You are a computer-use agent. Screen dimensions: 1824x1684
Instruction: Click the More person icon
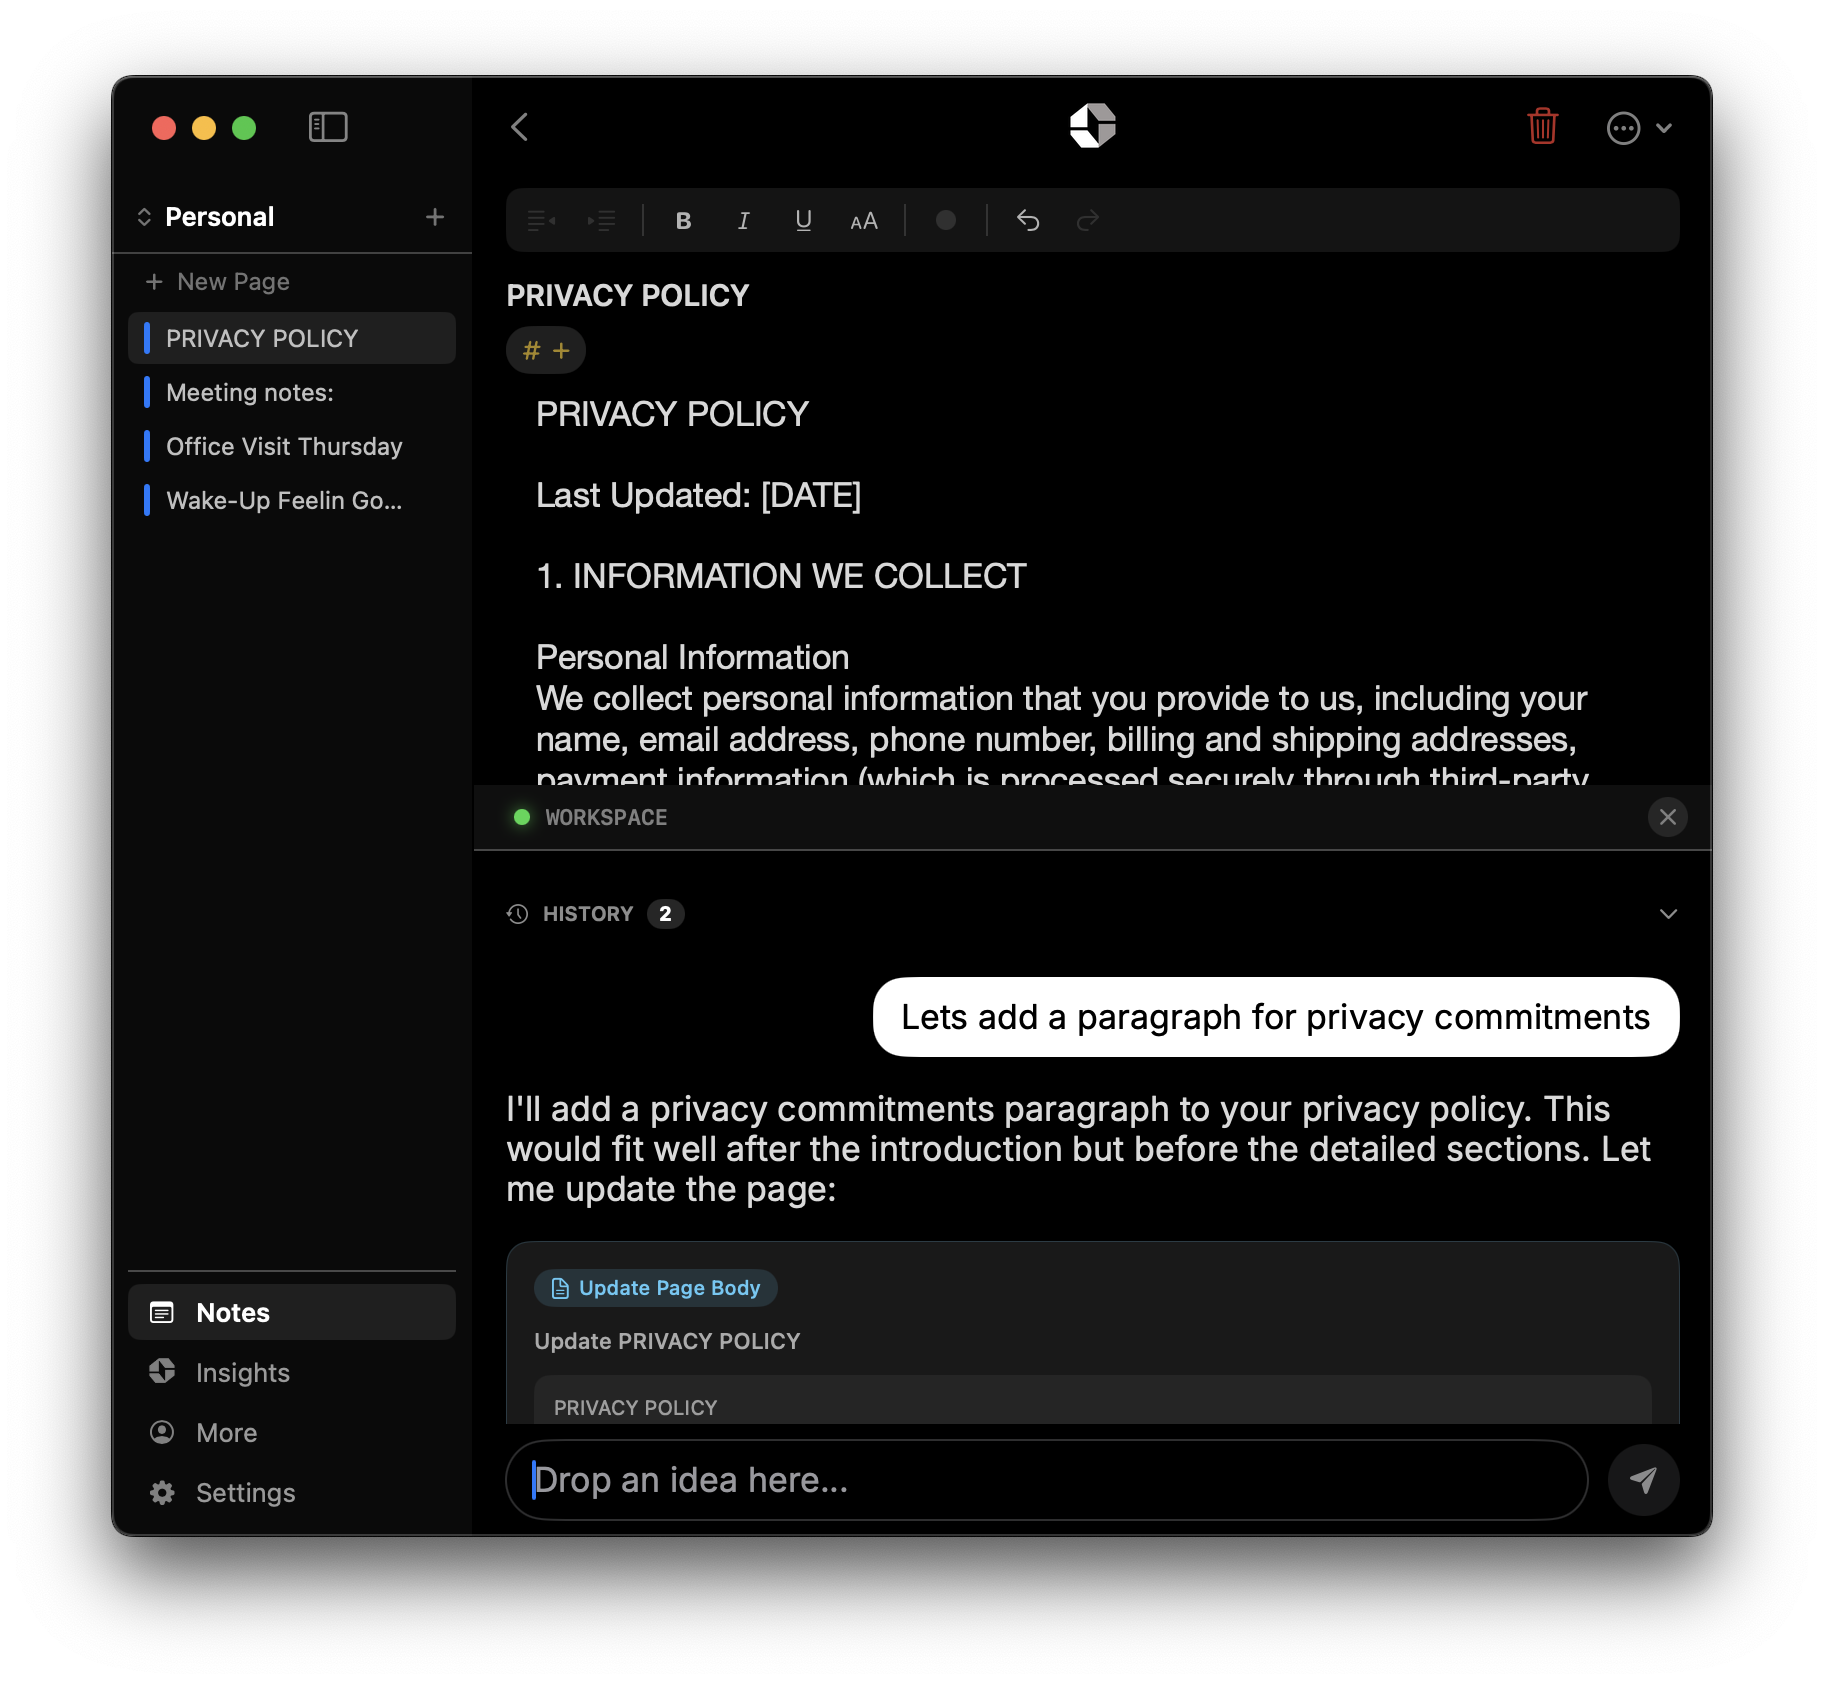click(161, 1432)
